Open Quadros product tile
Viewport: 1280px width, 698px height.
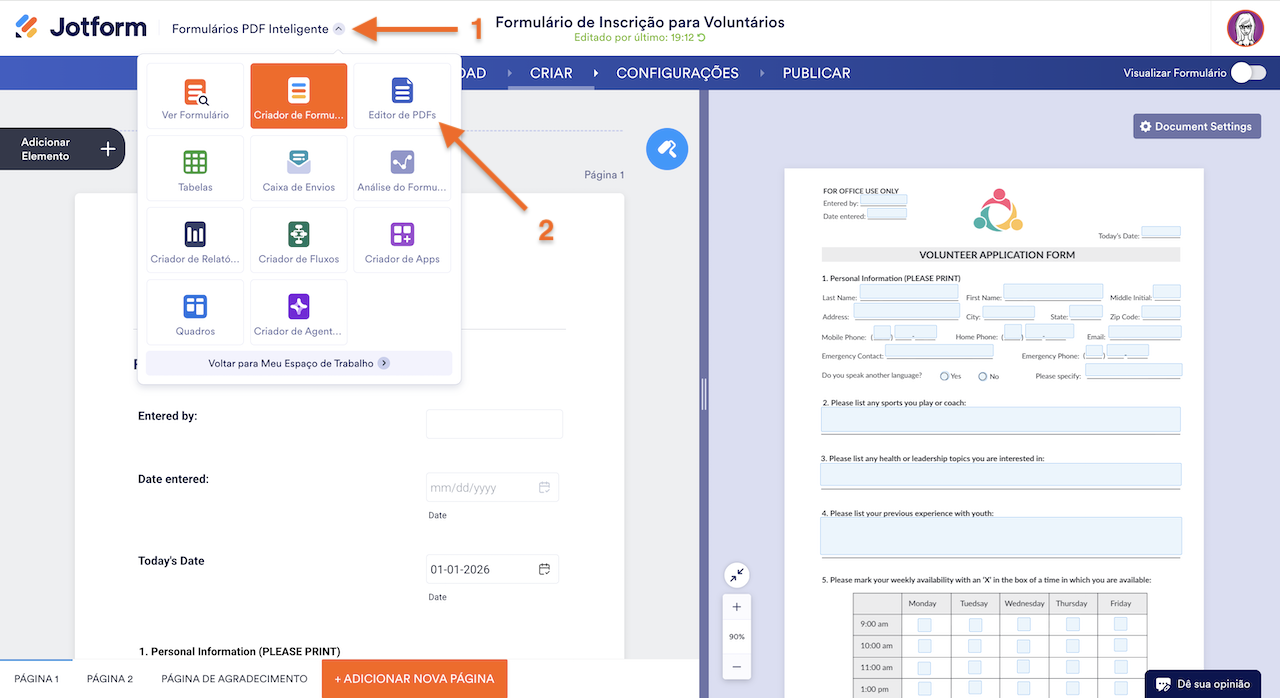tap(195, 312)
